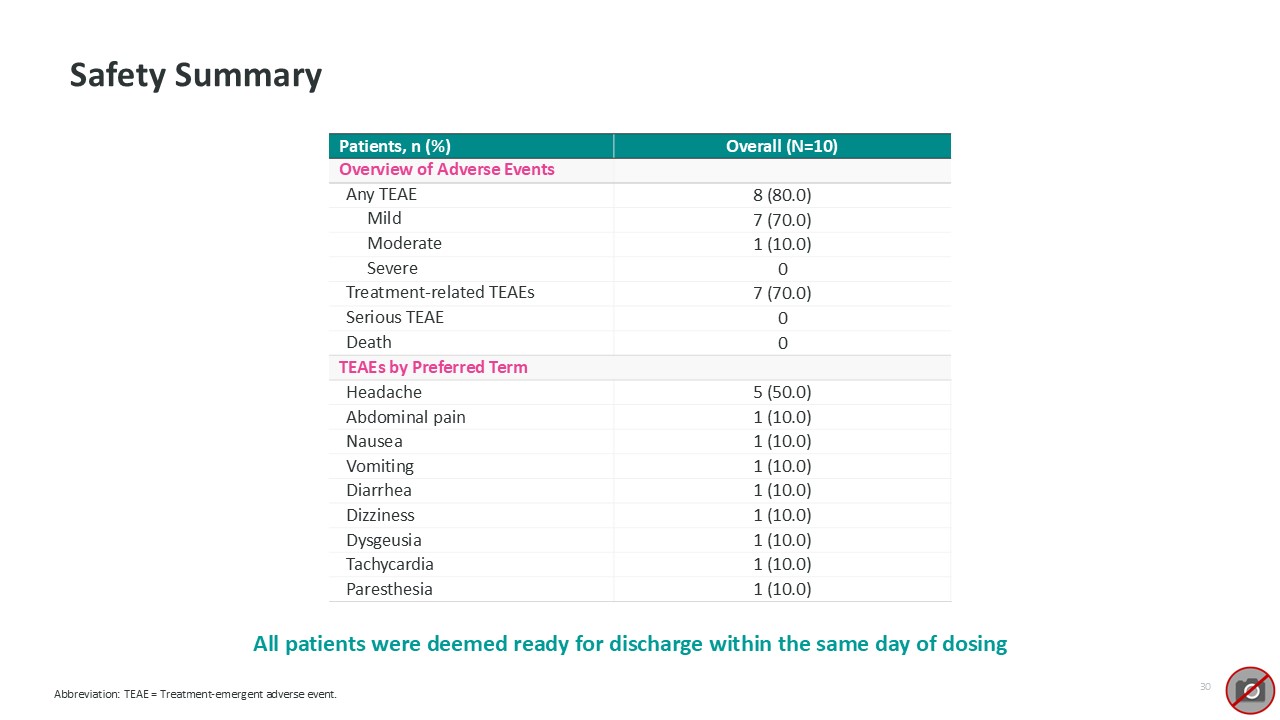
Task: Click the TEAE abbreviation footnote
Action: [x=195, y=695]
